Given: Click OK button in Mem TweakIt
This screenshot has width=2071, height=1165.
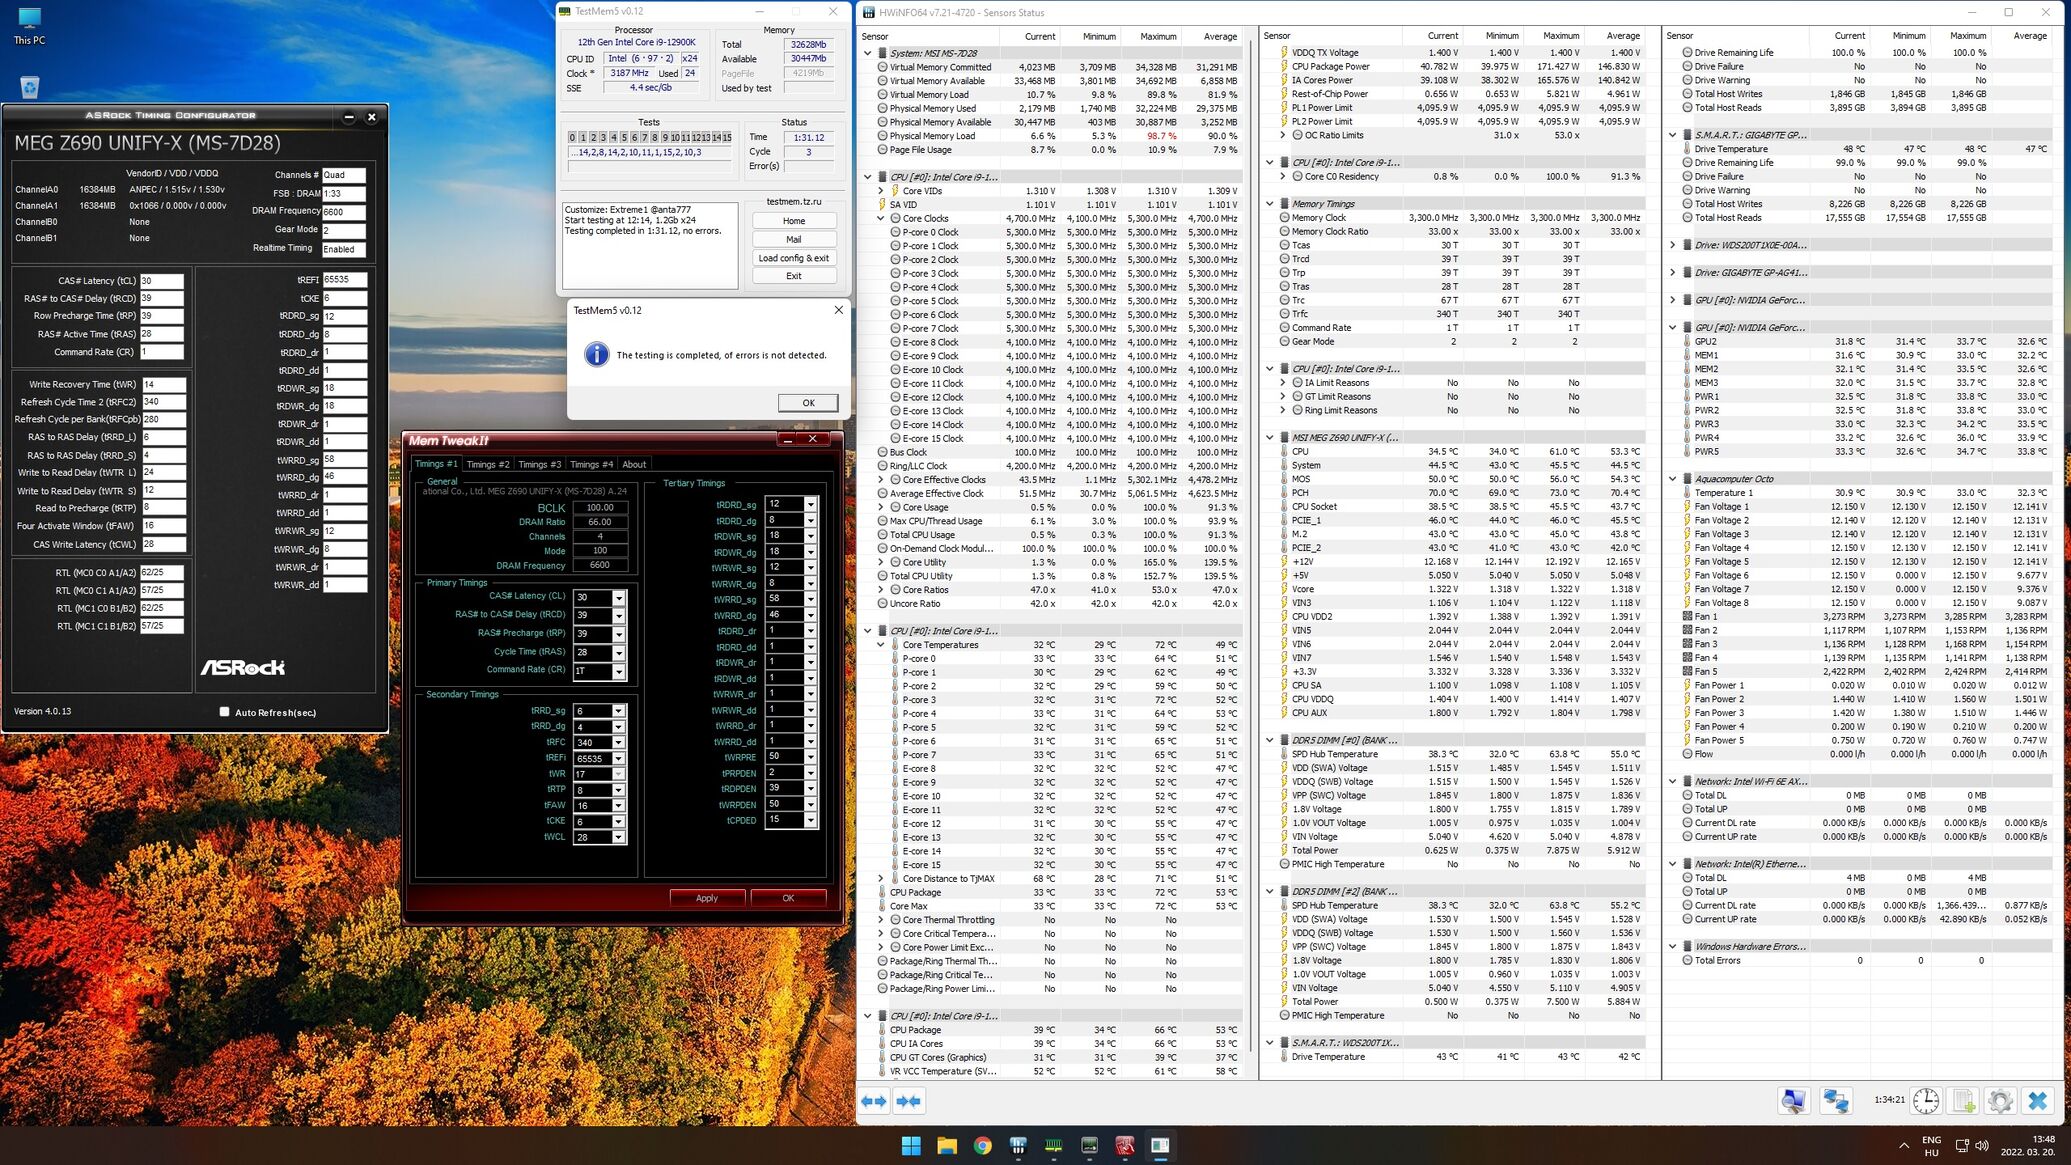Looking at the screenshot, I should tap(788, 898).
